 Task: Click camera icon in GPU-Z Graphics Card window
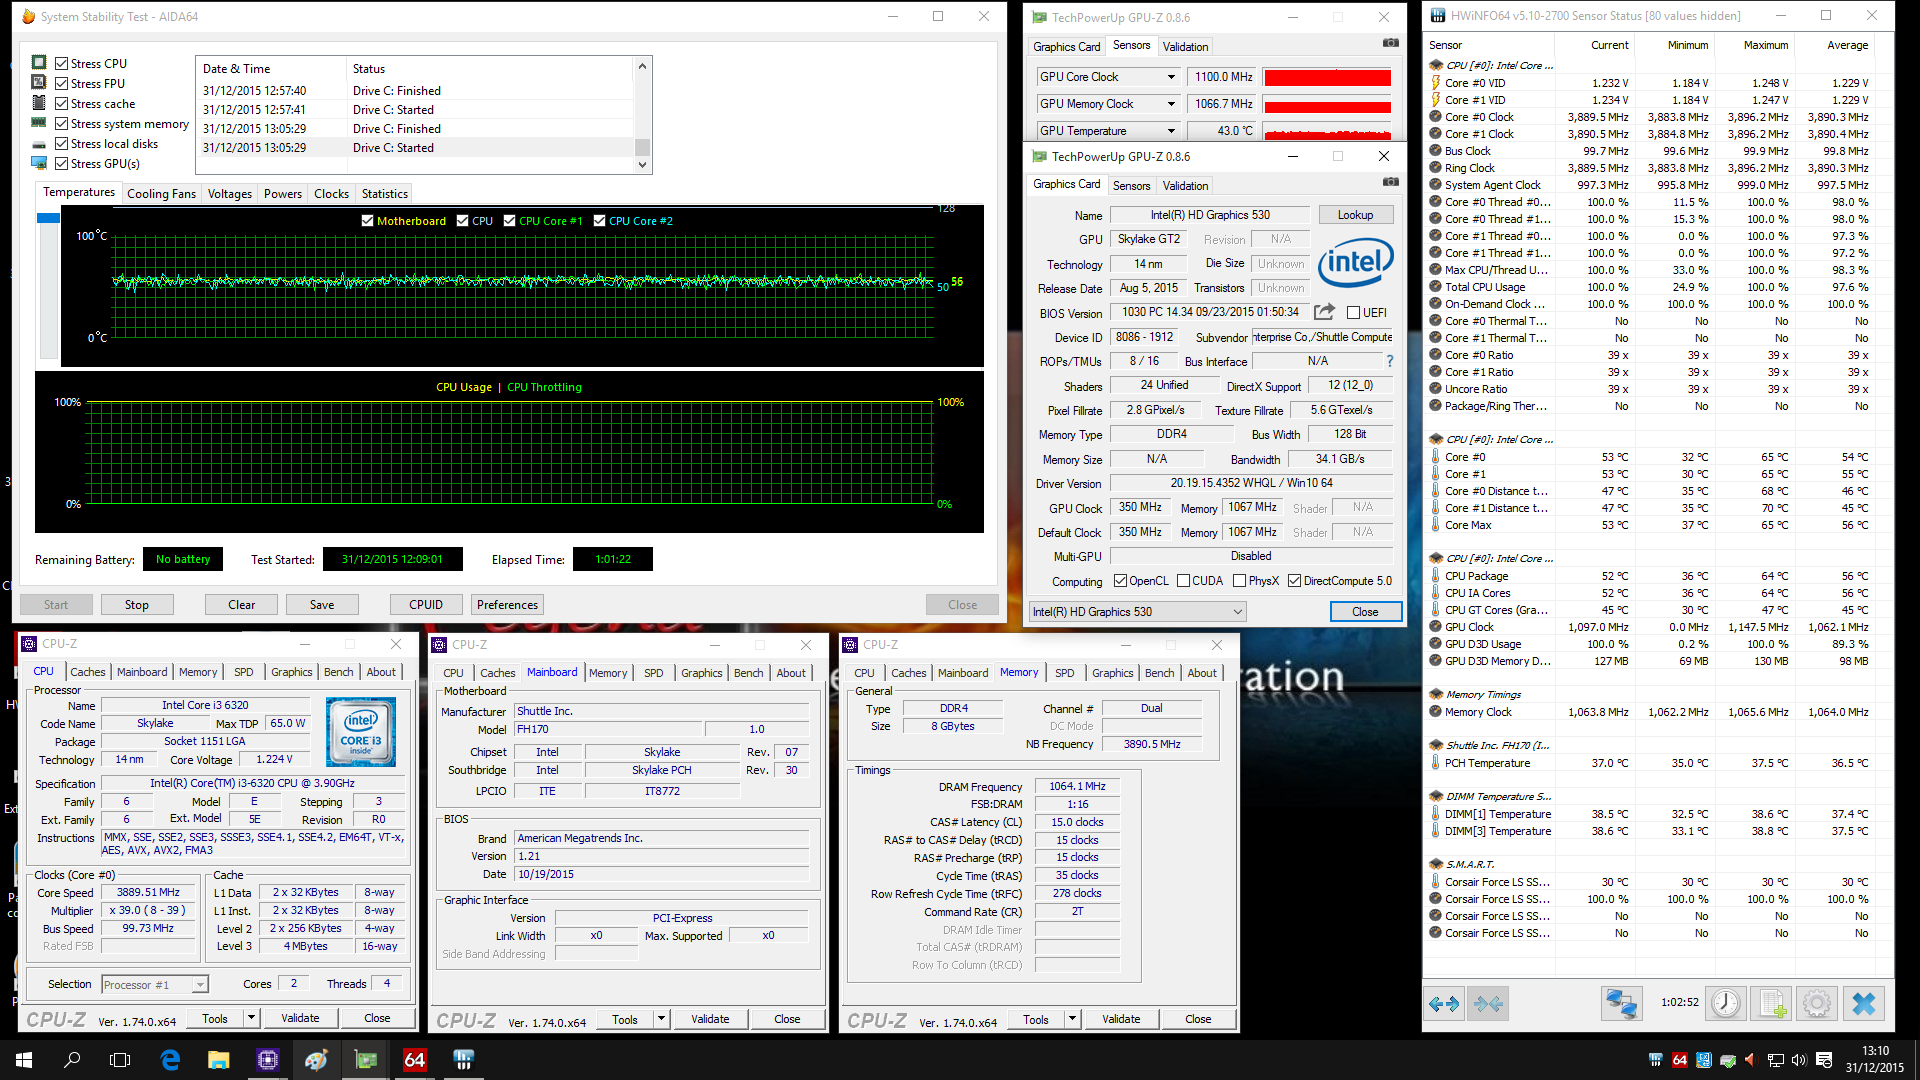(1390, 182)
